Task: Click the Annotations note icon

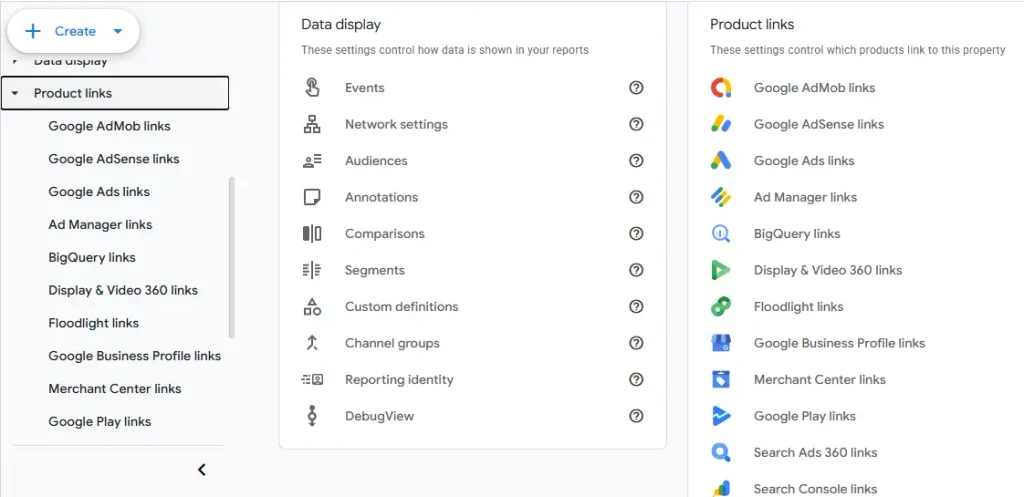Action: click(x=312, y=197)
